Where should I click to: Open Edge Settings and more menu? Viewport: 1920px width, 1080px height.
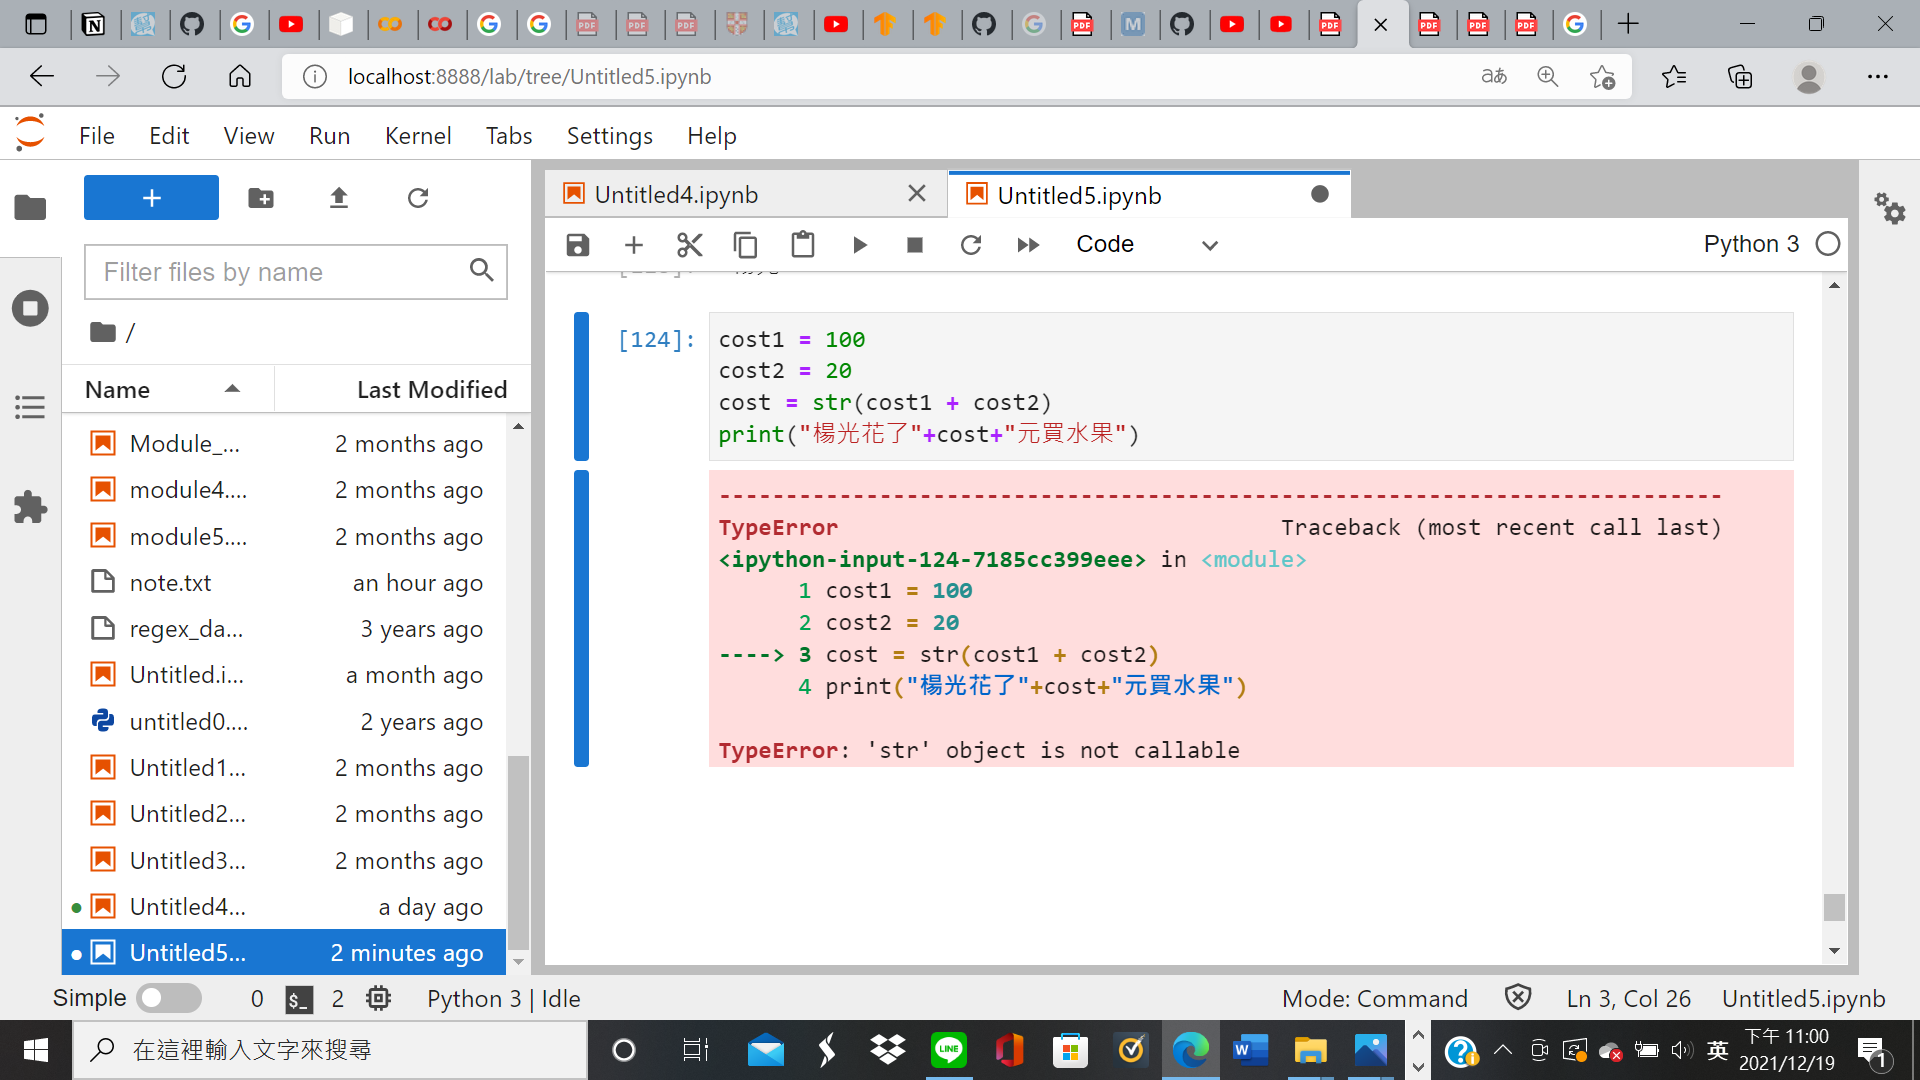1879,76
